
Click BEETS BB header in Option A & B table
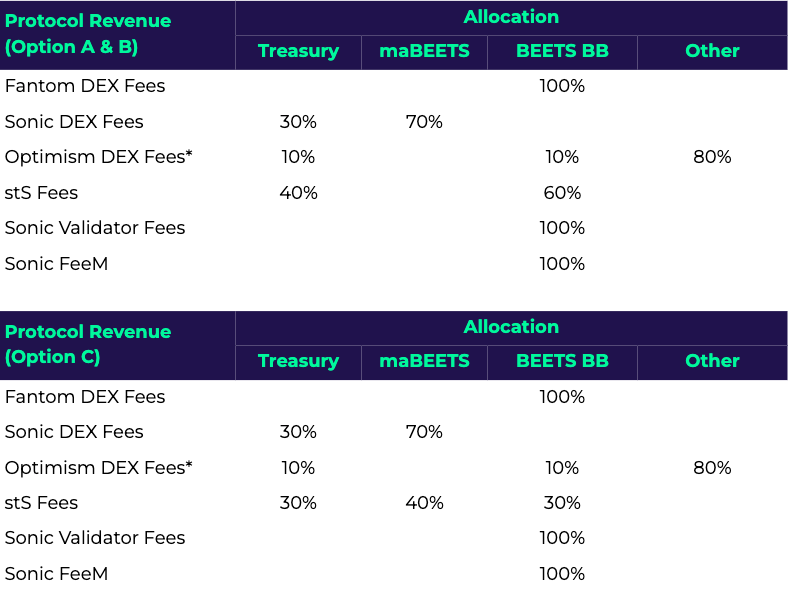(562, 51)
